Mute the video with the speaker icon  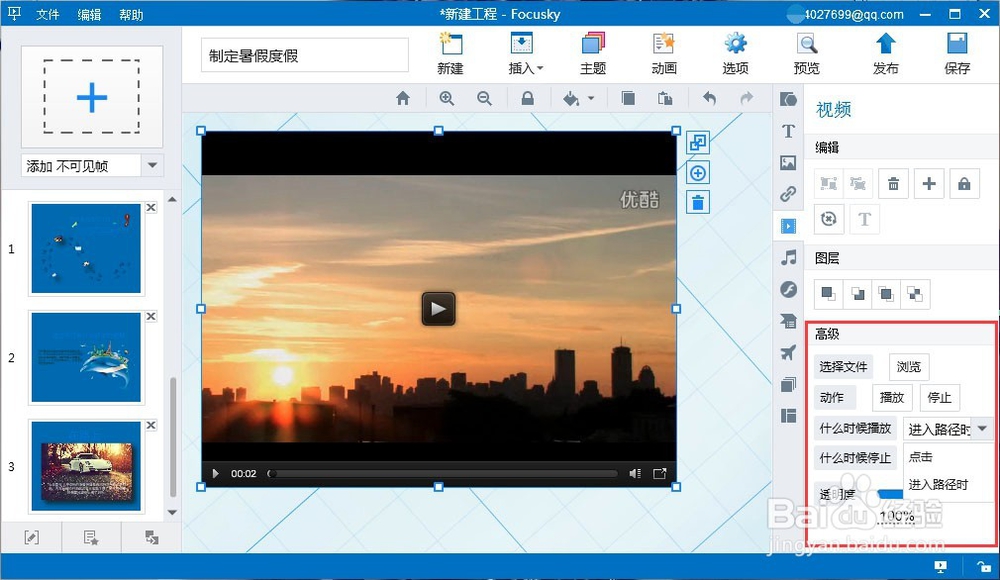point(635,473)
